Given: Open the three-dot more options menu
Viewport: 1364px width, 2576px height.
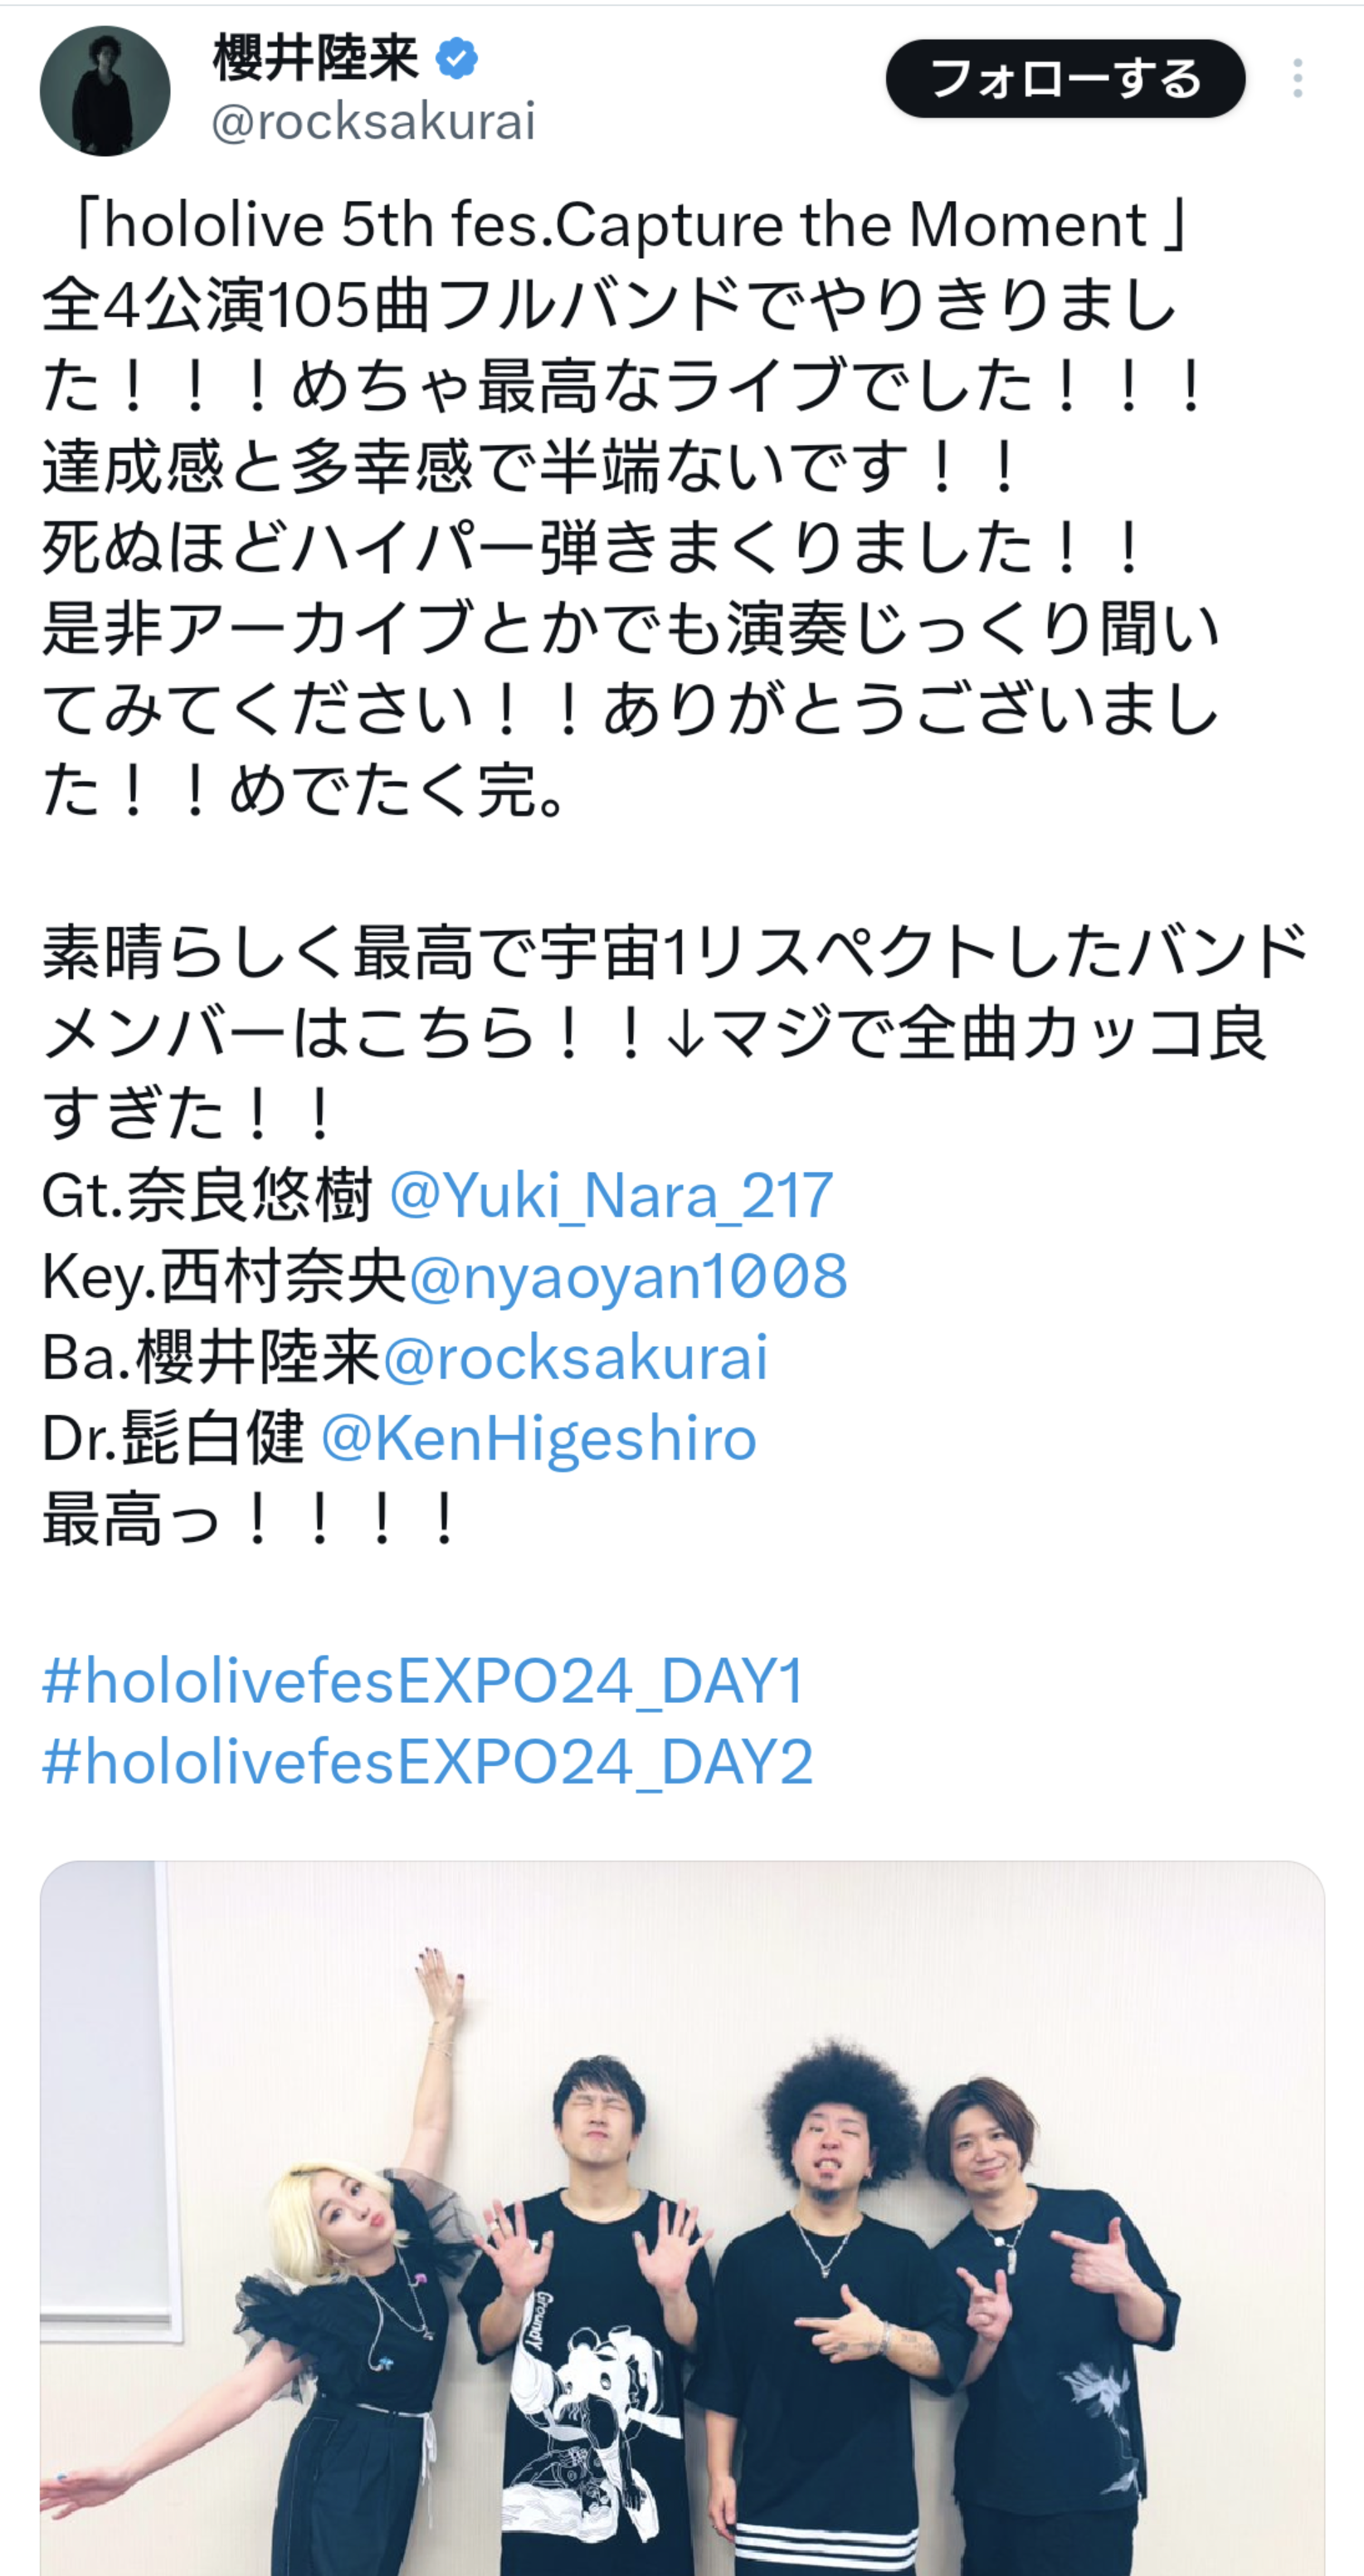Looking at the screenshot, I should [1297, 78].
